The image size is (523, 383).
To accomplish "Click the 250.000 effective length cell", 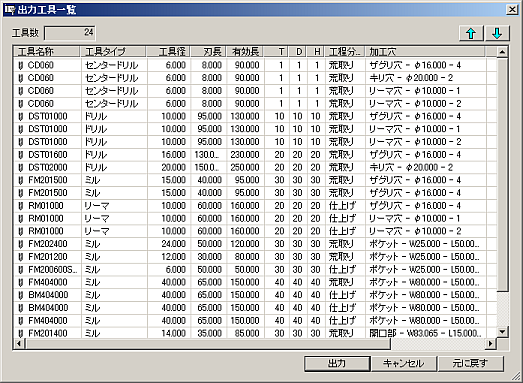I will pos(245,167).
